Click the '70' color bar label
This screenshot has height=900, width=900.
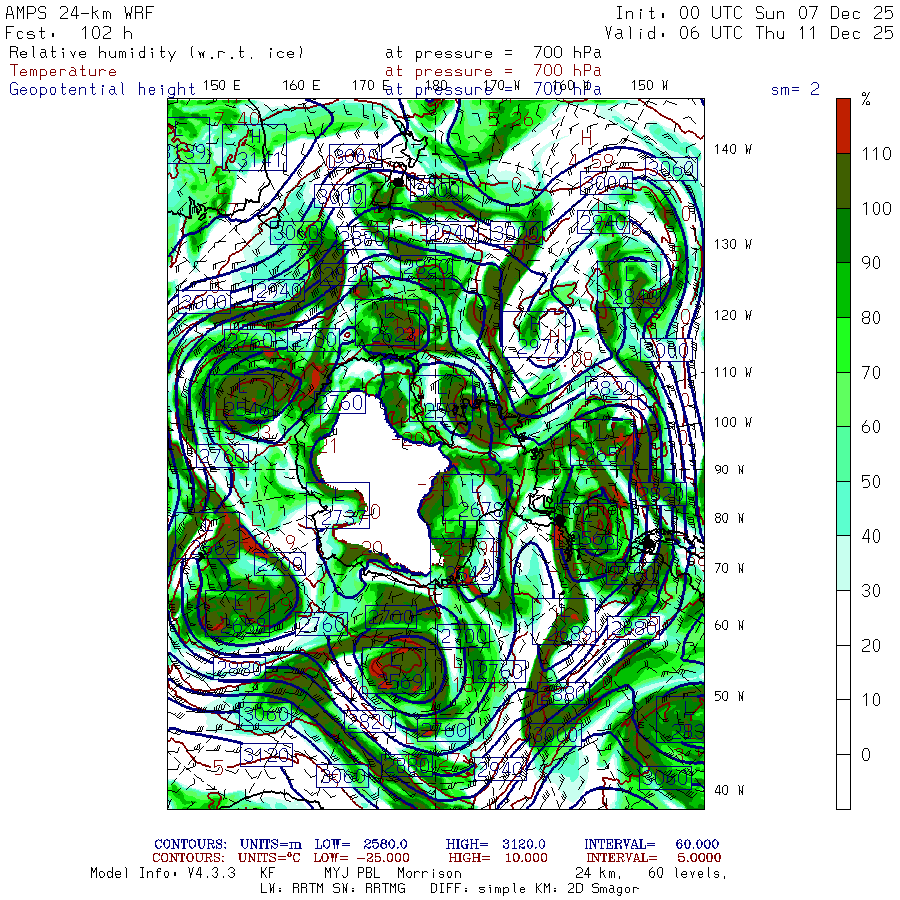click(871, 373)
